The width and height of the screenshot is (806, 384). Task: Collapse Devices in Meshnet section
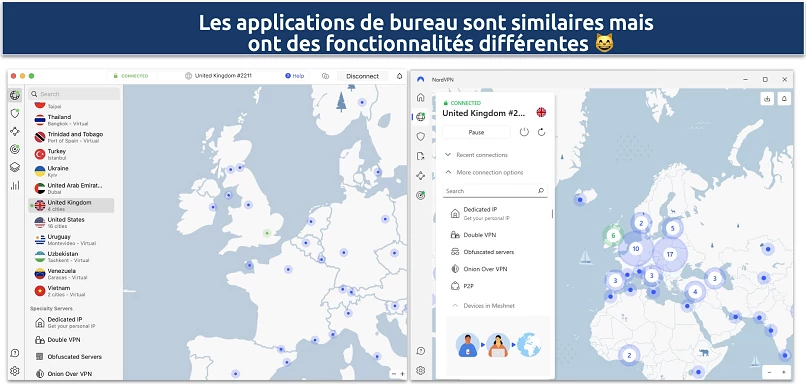482,305
